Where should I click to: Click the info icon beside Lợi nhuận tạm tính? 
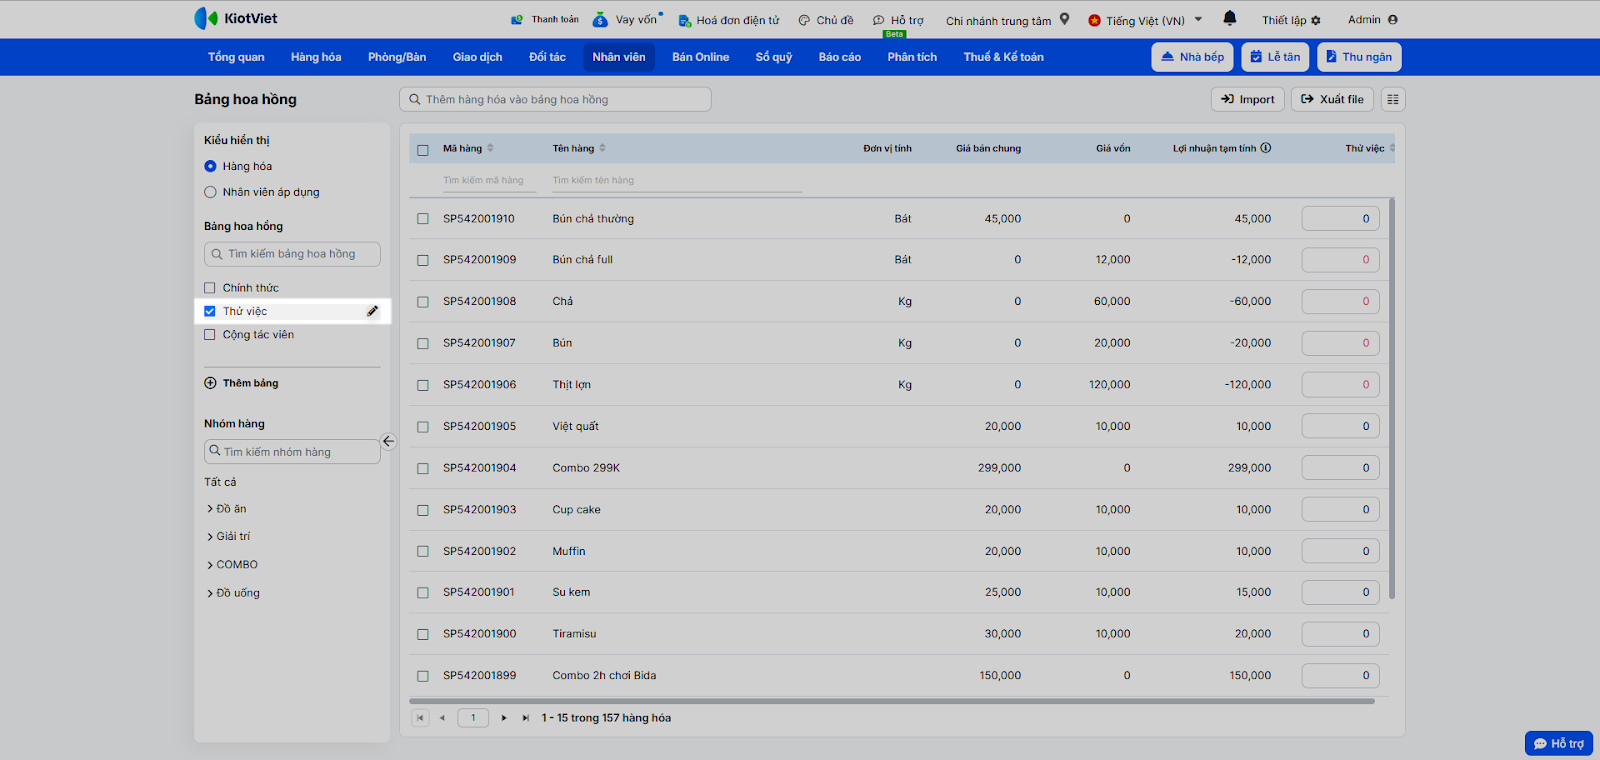[1266, 148]
